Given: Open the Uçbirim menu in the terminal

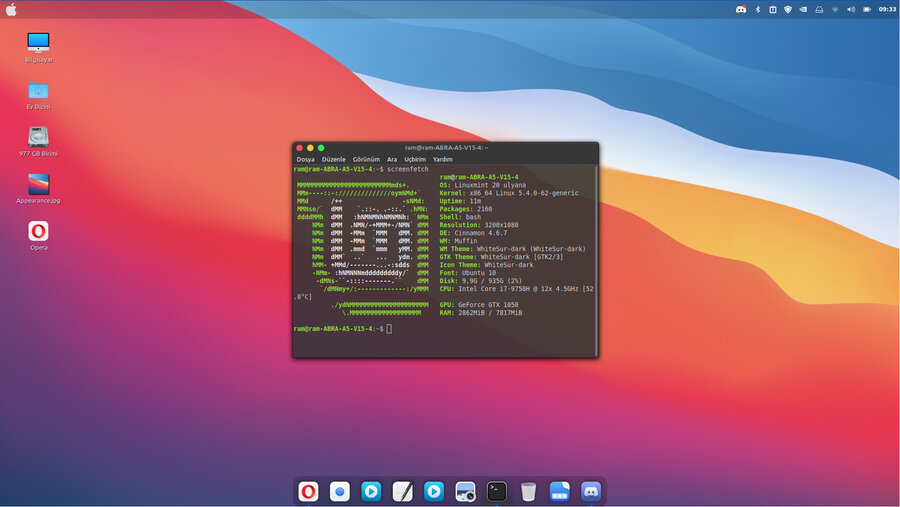Looking at the screenshot, I should click(414, 159).
